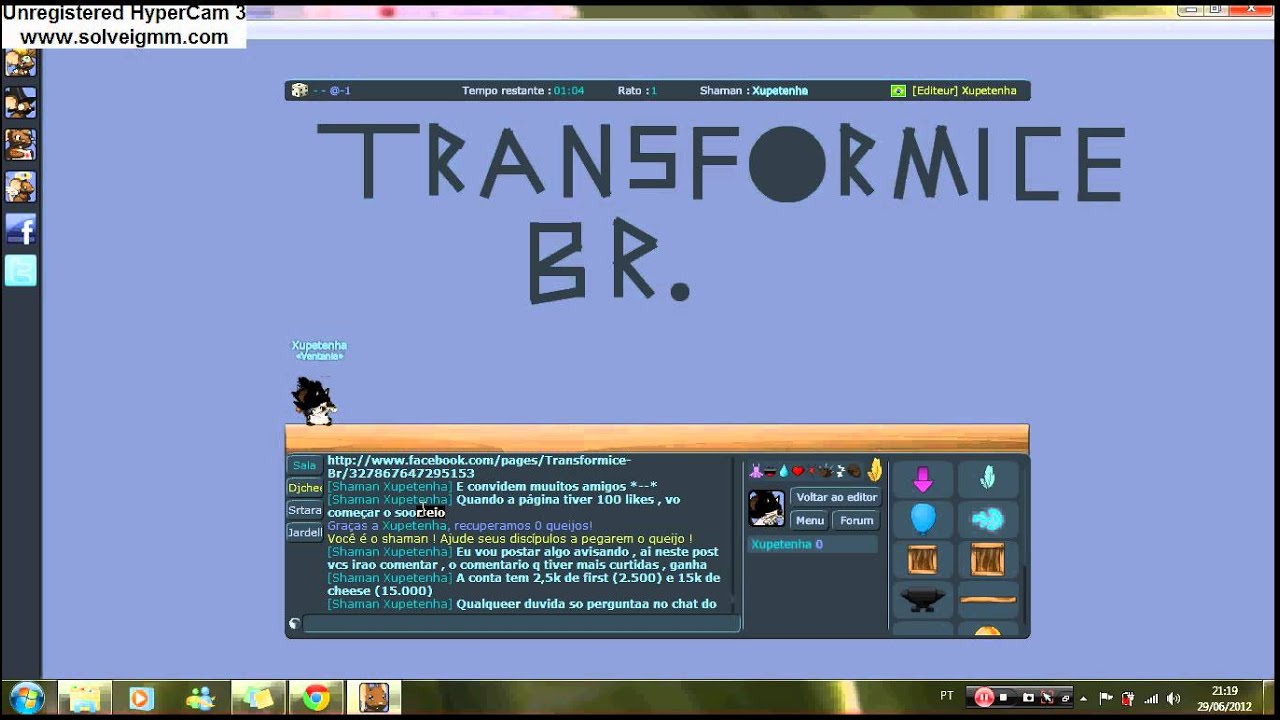The height and width of the screenshot is (720, 1280).
Task: Take a HyperCam snapshot with camera icon
Action: click(1028, 698)
